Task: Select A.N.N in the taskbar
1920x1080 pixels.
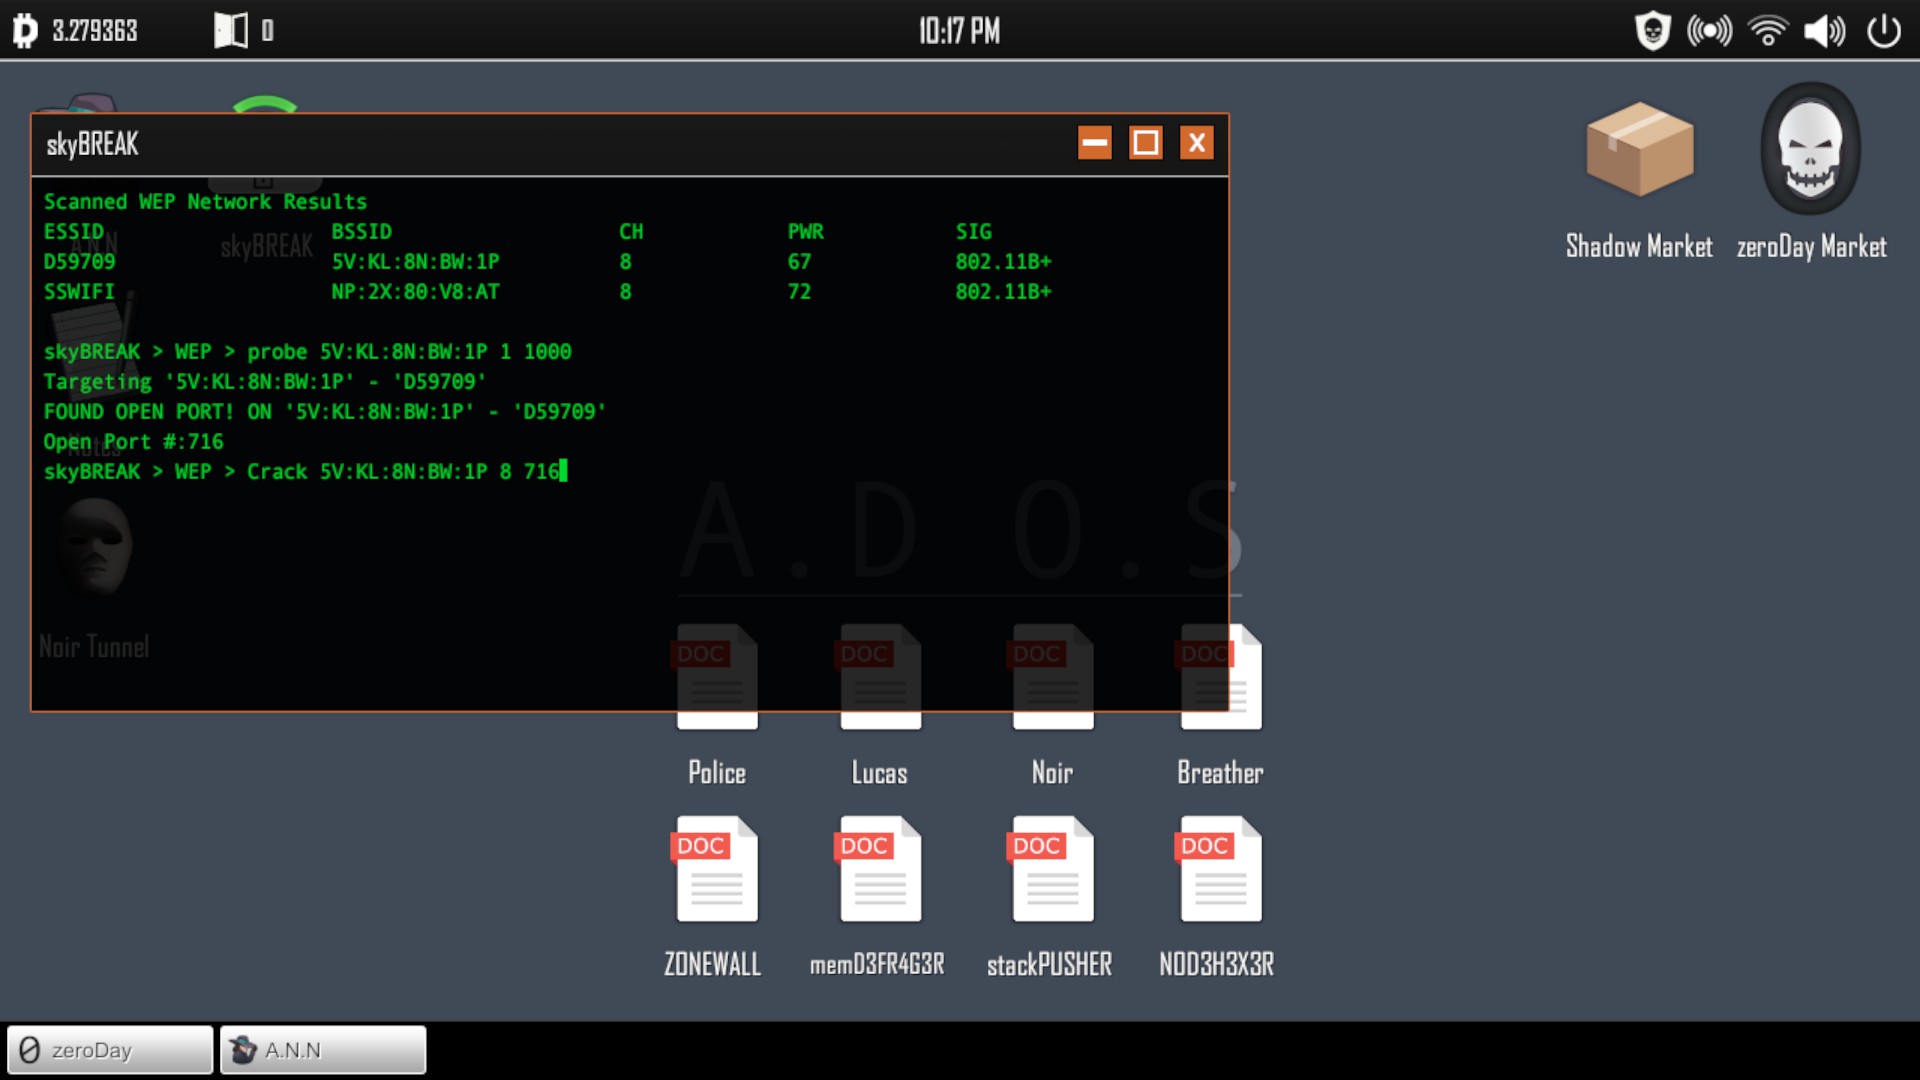Action: pos(323,1050)
